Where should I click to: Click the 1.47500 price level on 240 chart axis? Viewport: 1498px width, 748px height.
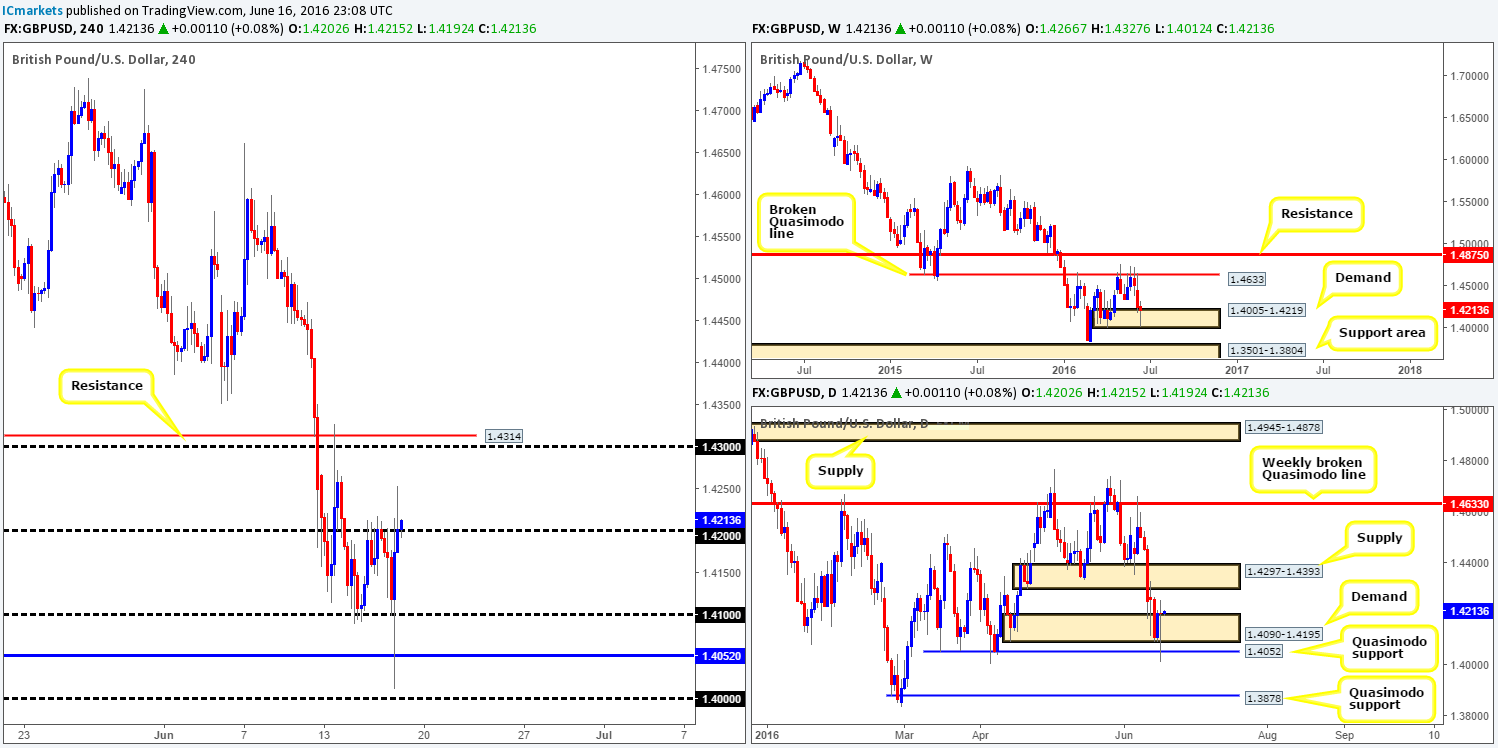(720, 69)
